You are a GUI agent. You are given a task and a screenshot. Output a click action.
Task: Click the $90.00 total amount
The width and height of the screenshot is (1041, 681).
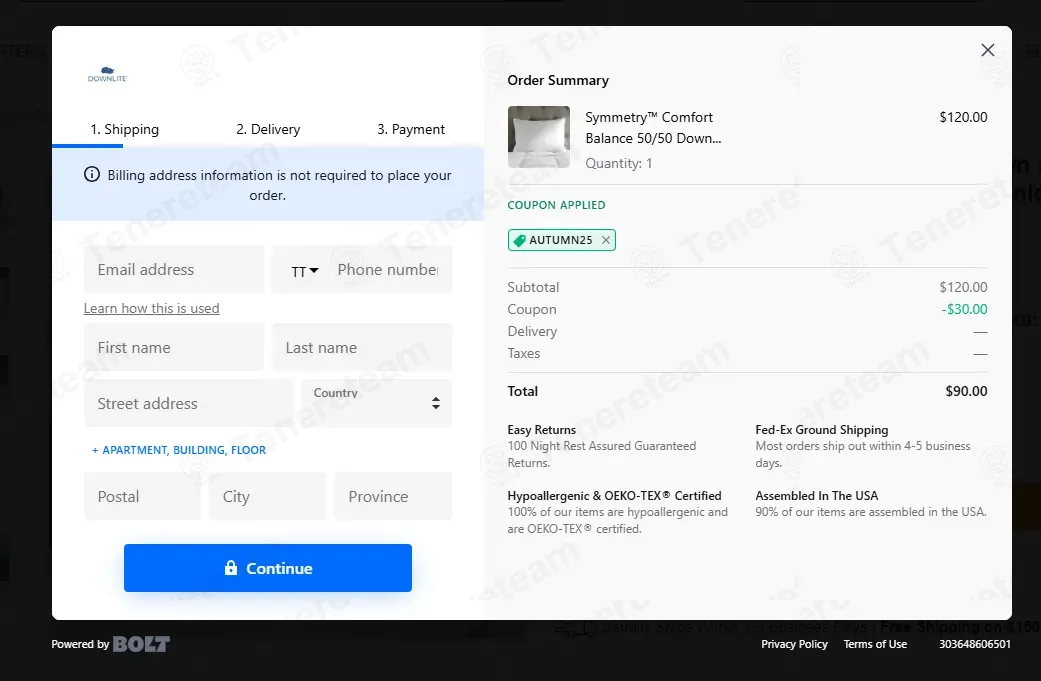tap(966, 391)
